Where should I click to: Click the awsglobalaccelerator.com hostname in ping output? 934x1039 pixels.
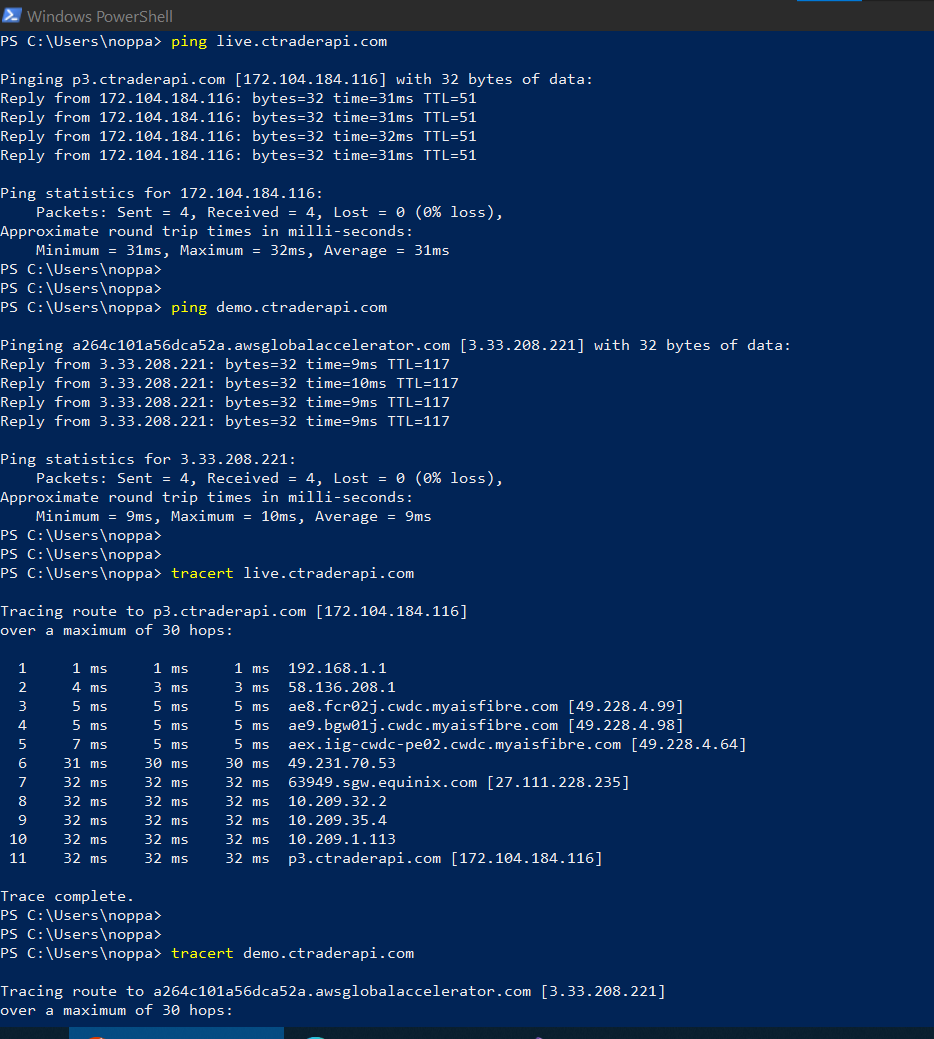coord(261,345)
